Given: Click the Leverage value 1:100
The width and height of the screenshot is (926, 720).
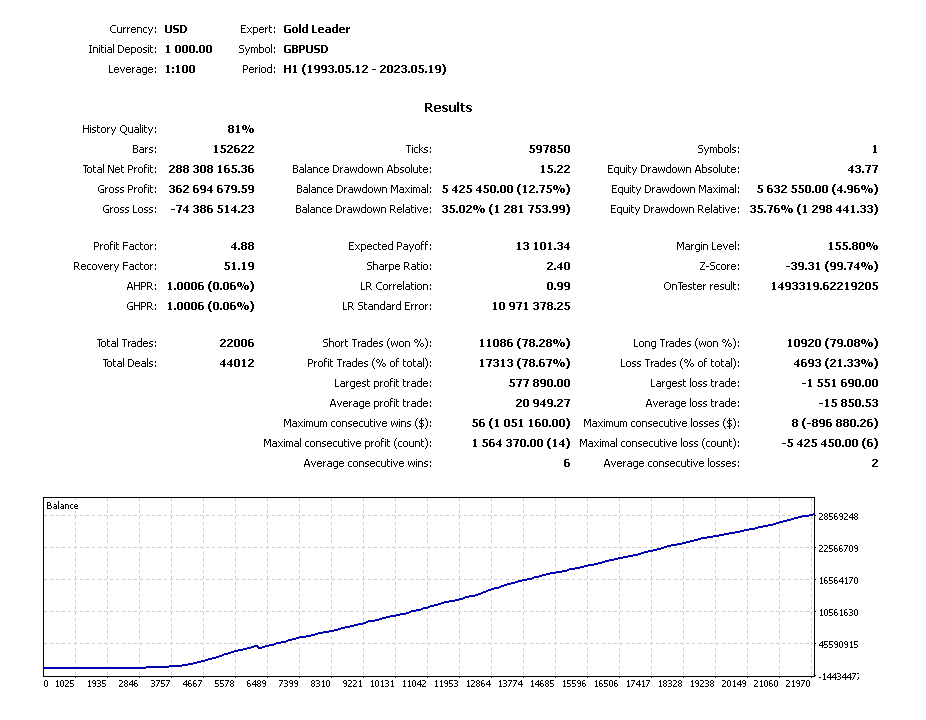Looking at the screenshot, I should pyautogui.click(x=180, y=69).
